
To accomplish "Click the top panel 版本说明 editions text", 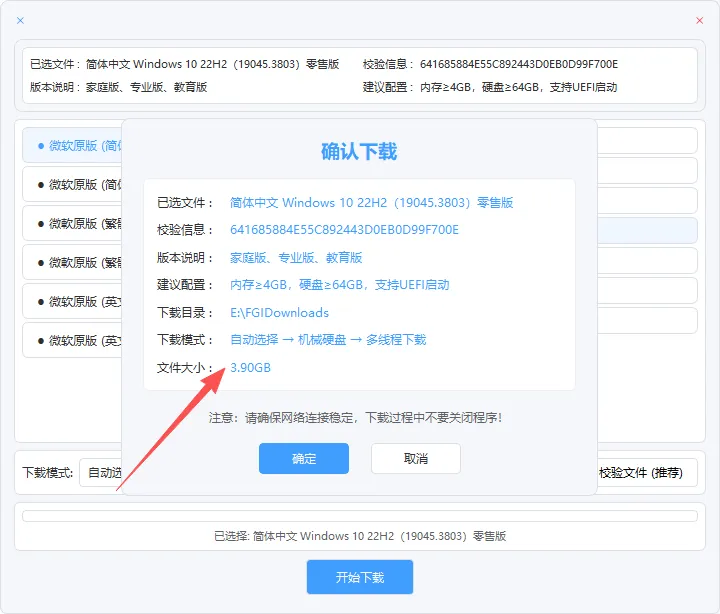I will tap(146, 87).
